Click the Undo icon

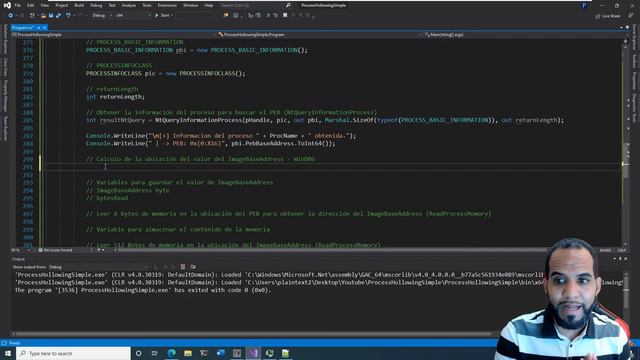pyautogui.click(x=68, y=16)
